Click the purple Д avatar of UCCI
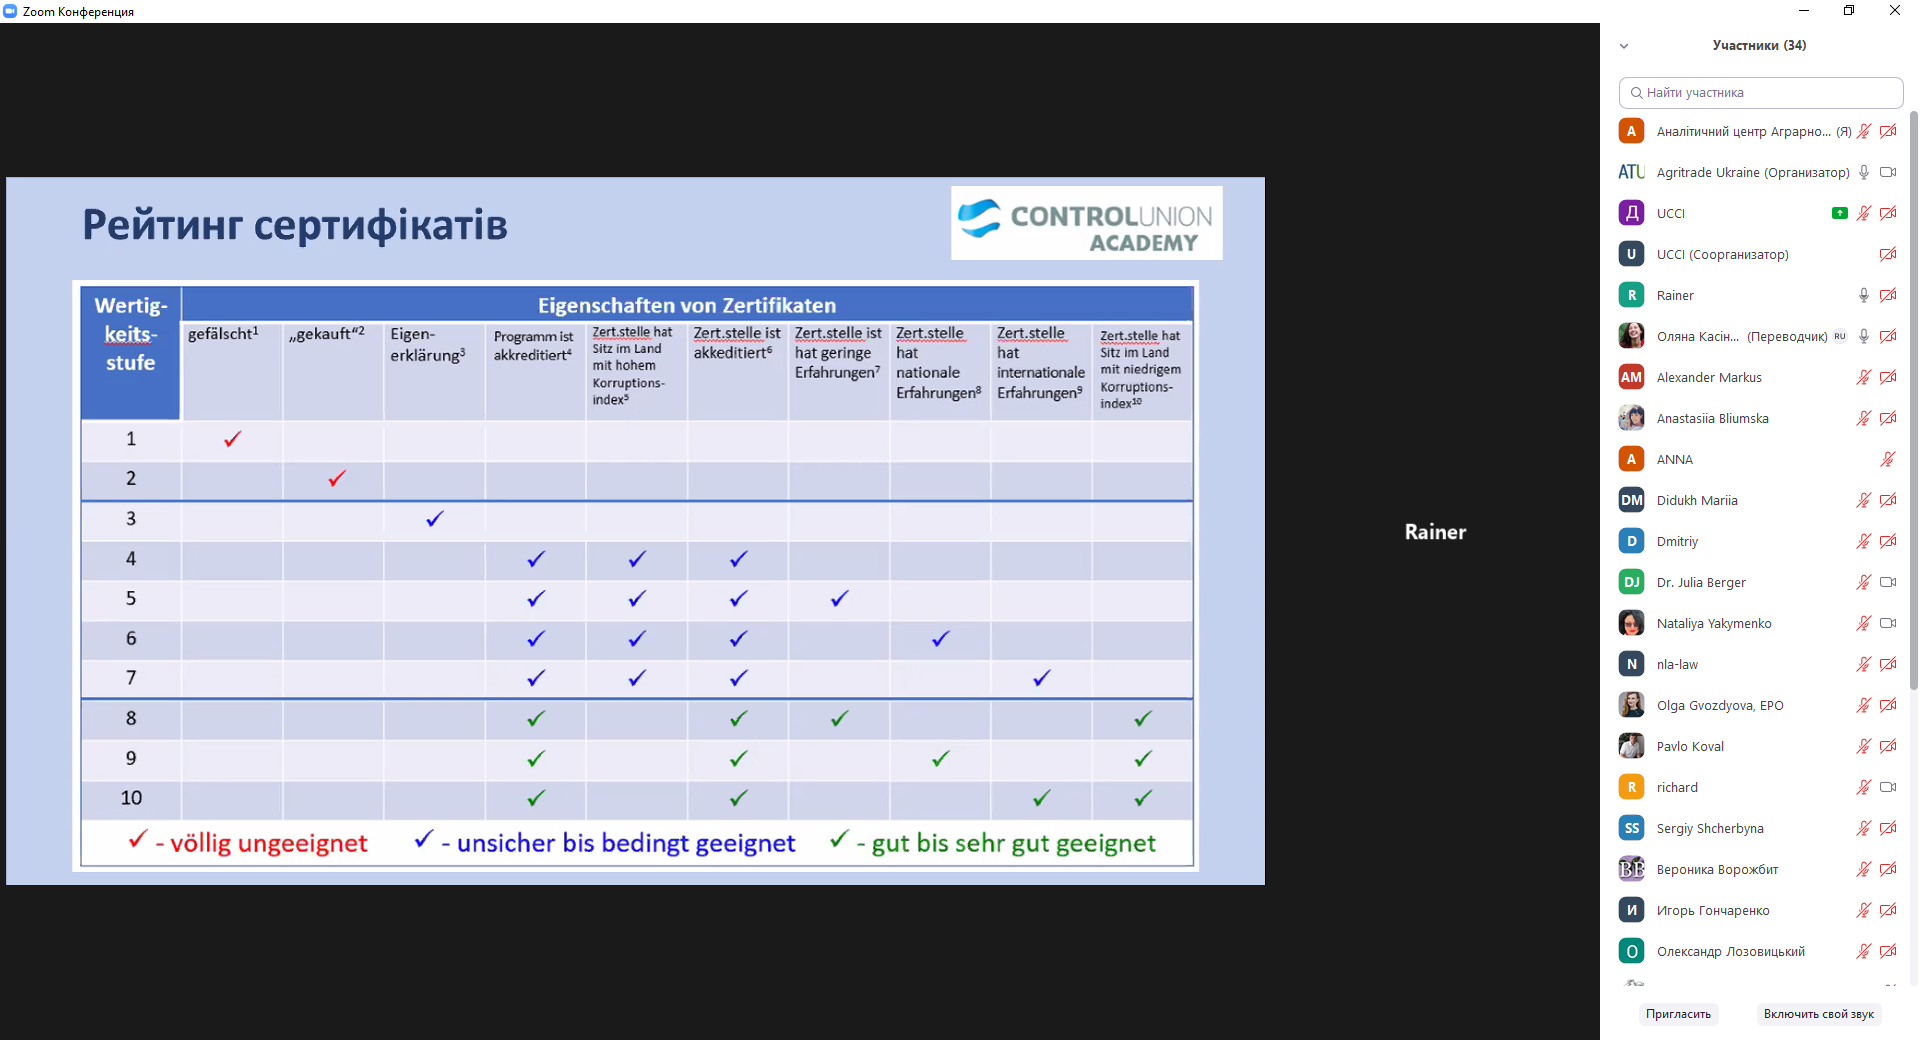 point(1631,213)
